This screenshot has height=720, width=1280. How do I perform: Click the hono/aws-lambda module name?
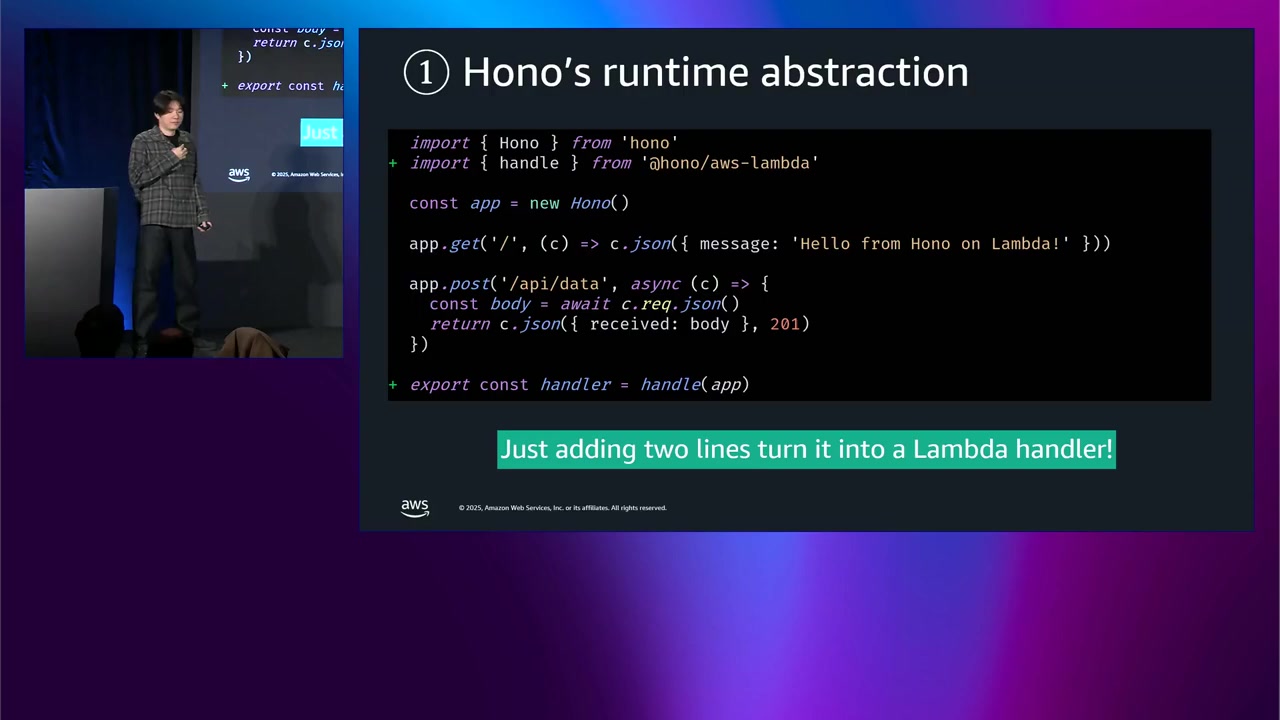[x=729, y=163]
